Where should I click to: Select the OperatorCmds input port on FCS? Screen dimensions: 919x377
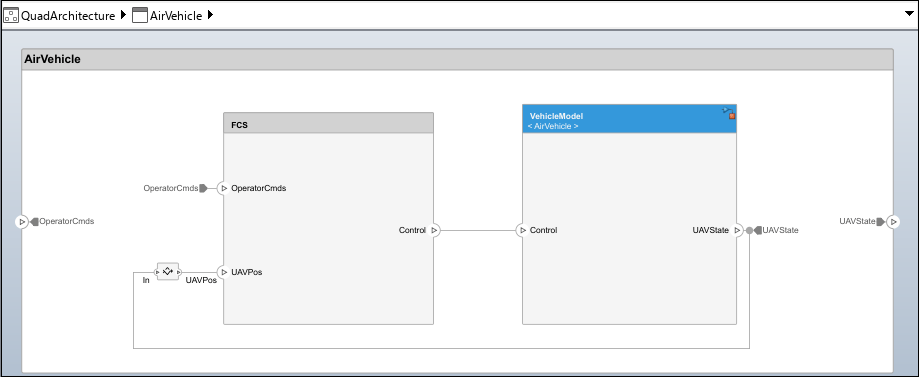[223, 188]
